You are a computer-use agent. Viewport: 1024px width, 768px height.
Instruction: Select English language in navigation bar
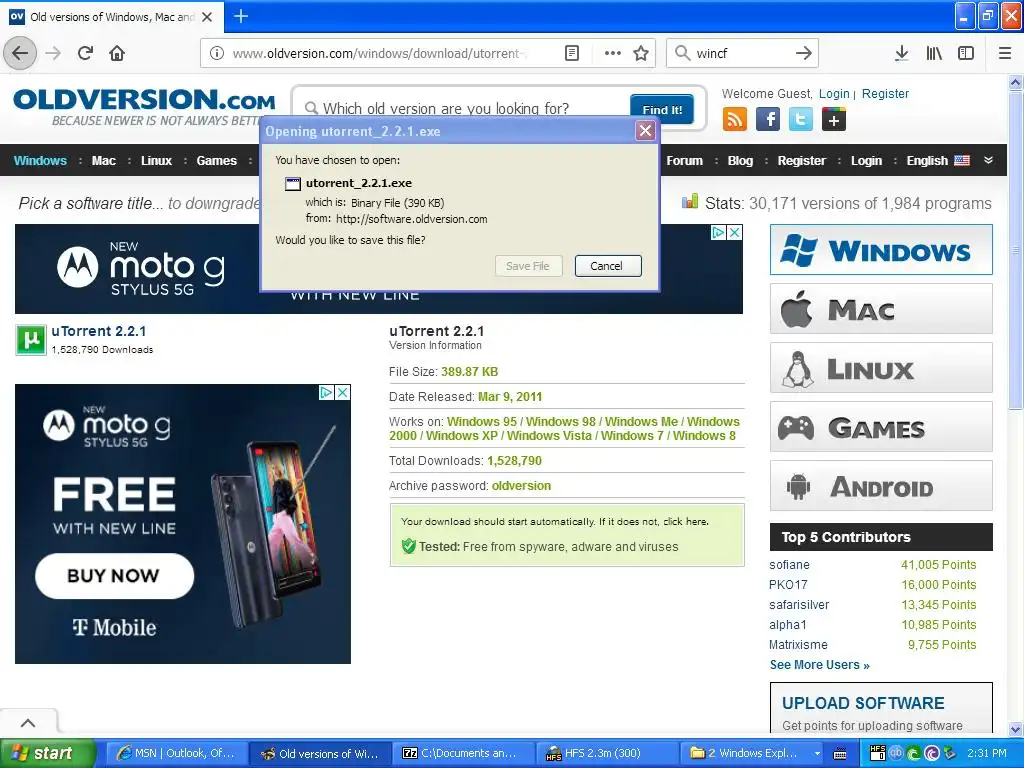pyautogui.click(x=938, y=161)
